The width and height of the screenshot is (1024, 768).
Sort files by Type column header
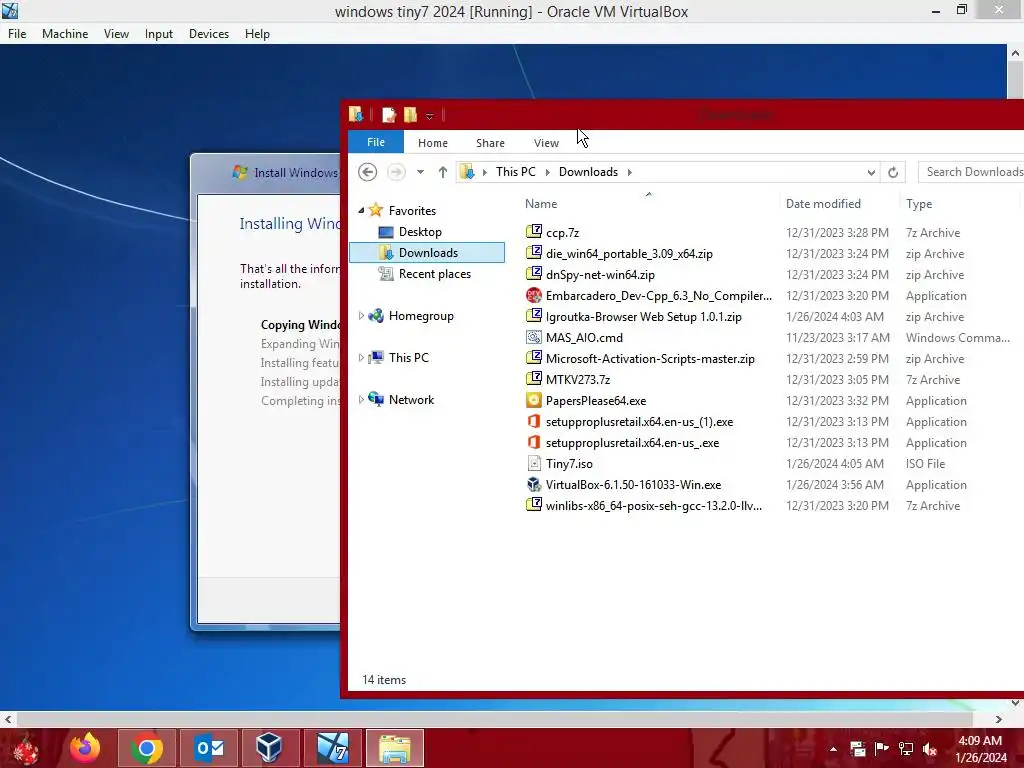[x=919, y=203]
